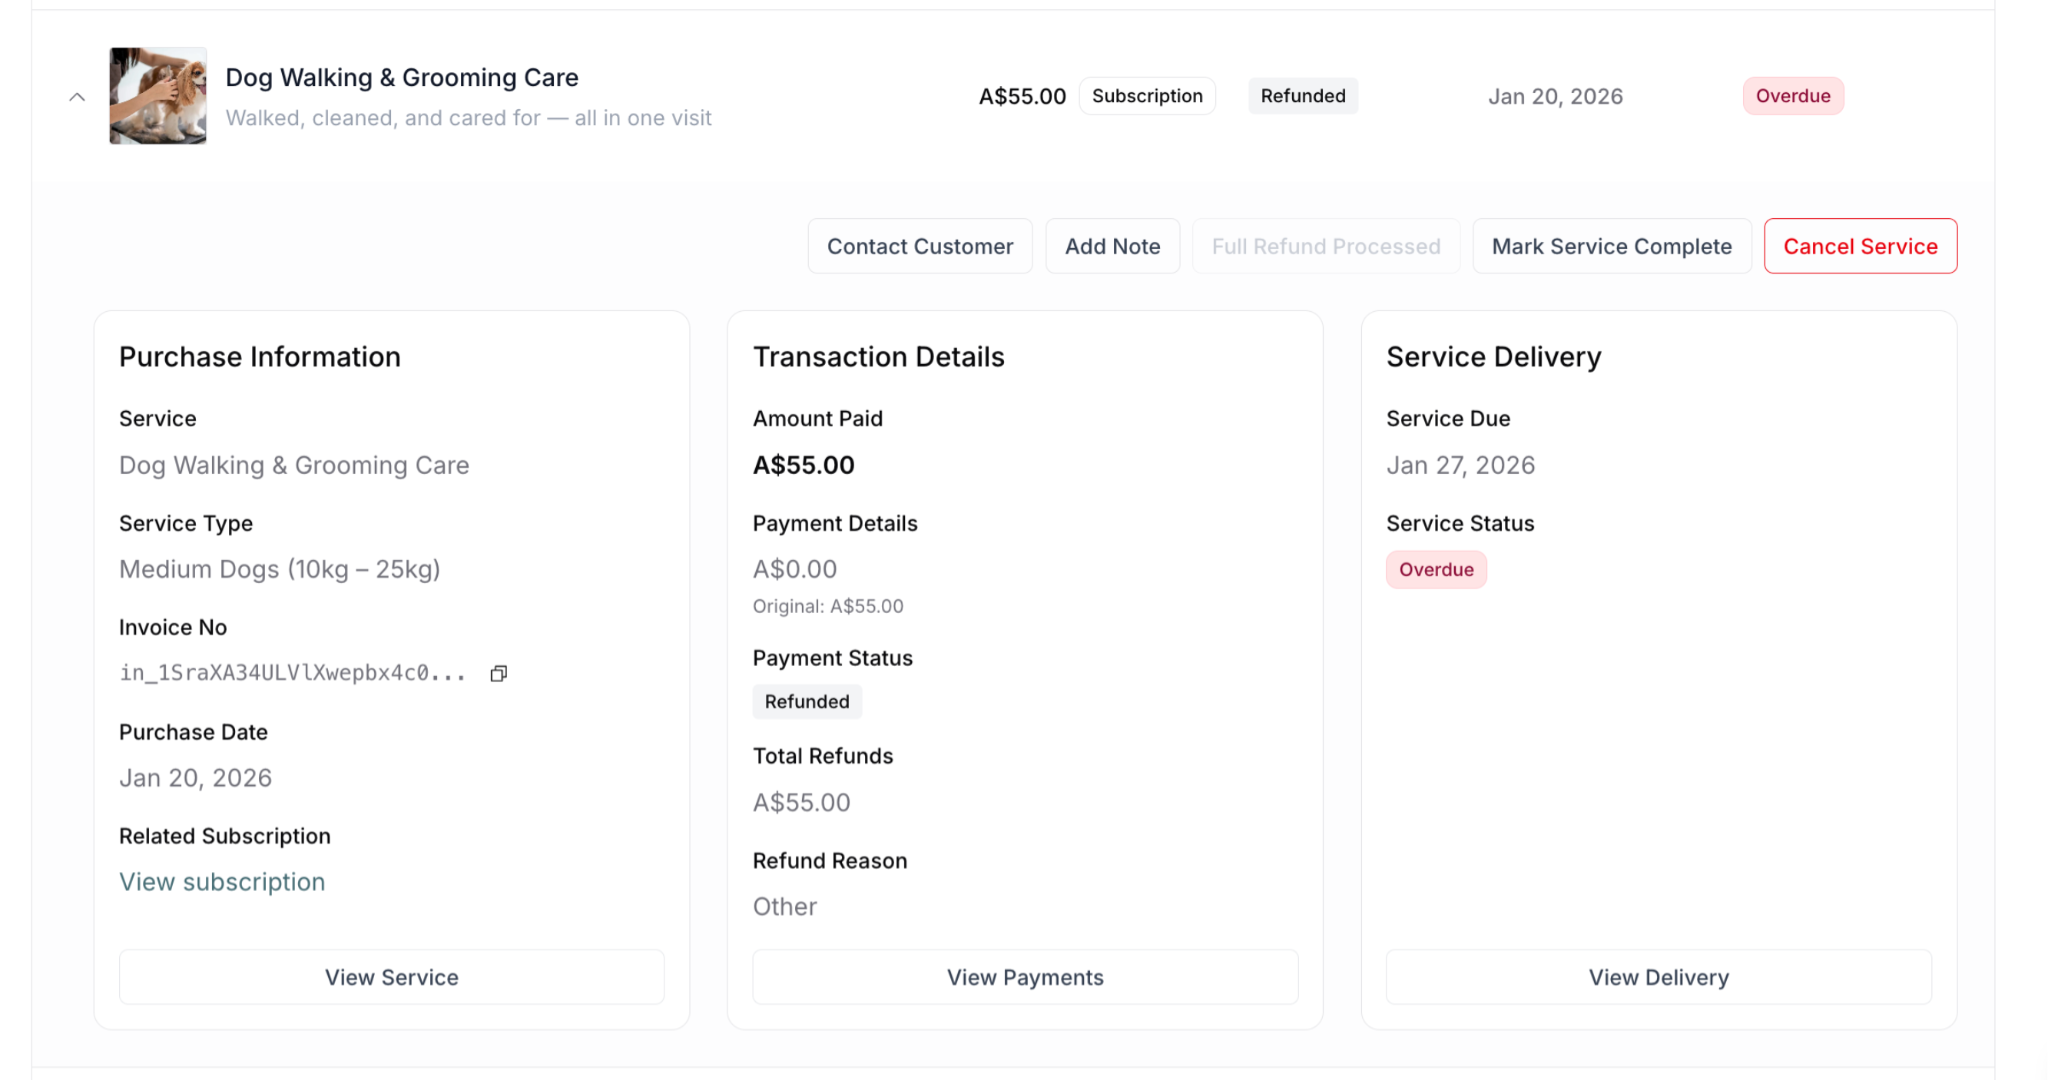The height and width of the screenshot is (1080, 2048).
Task: Click the Add Note button
Action: 1112,246
